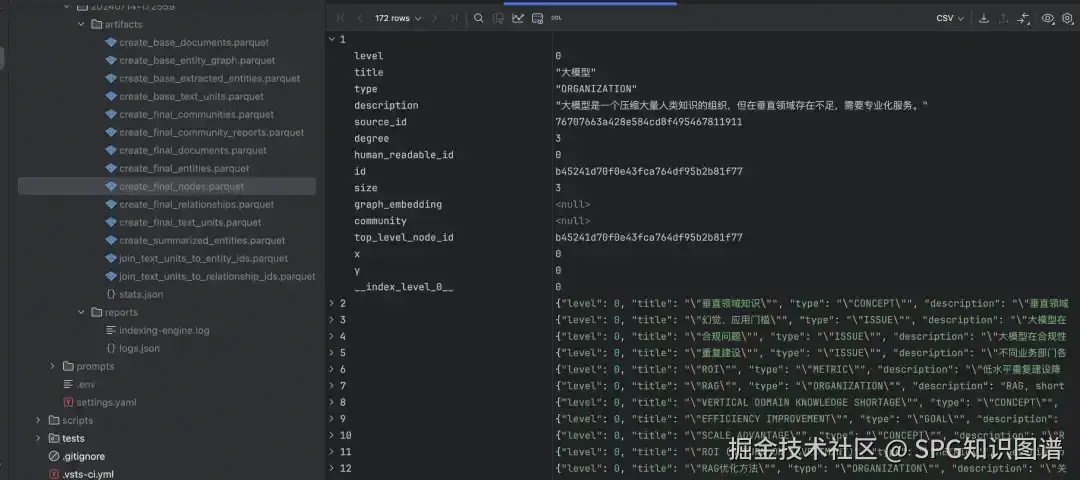Image resolution: width=1080 pixels, height=480 pixels.
Task: Go to next page arrow
Action: pyautogui.click(x=434, y=19)
